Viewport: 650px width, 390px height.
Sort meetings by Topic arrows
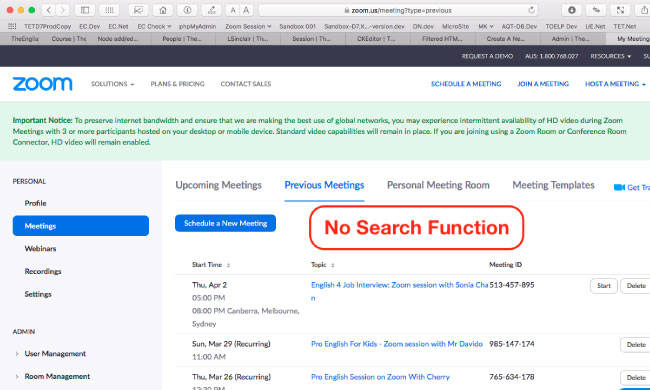coord(333,265)
